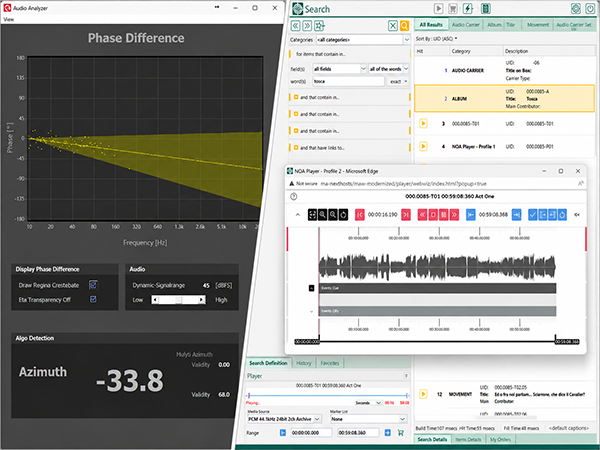Viewport: 600px width, 450px height.
Task: Toggle third 'and that contain in..' orange checkbox
Action: 296,131
